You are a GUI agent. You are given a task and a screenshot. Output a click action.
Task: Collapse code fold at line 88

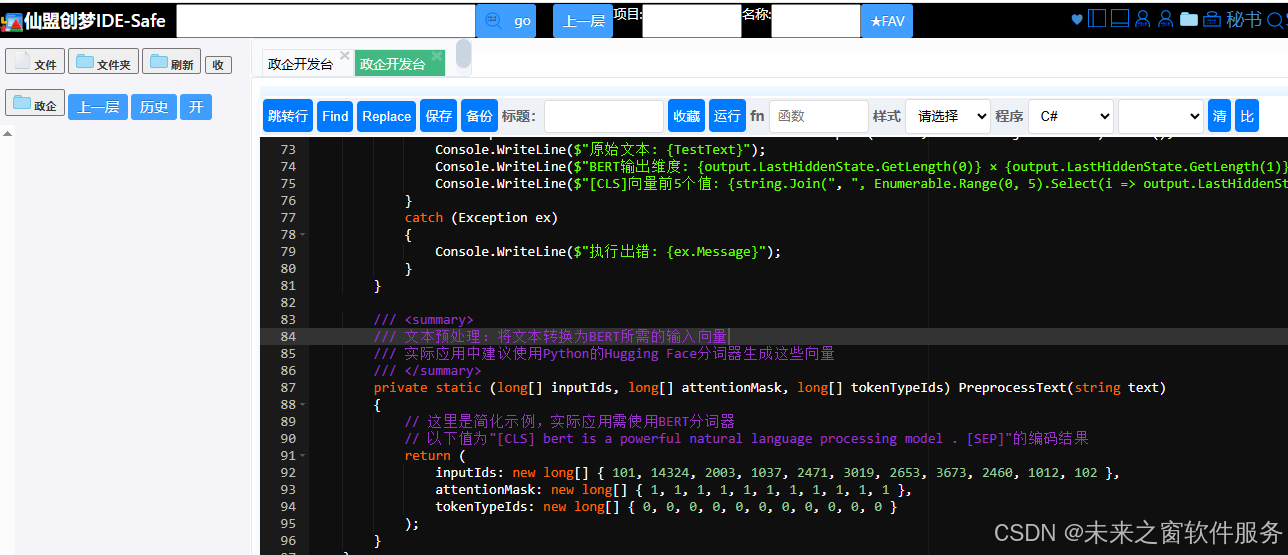(302, 405)
